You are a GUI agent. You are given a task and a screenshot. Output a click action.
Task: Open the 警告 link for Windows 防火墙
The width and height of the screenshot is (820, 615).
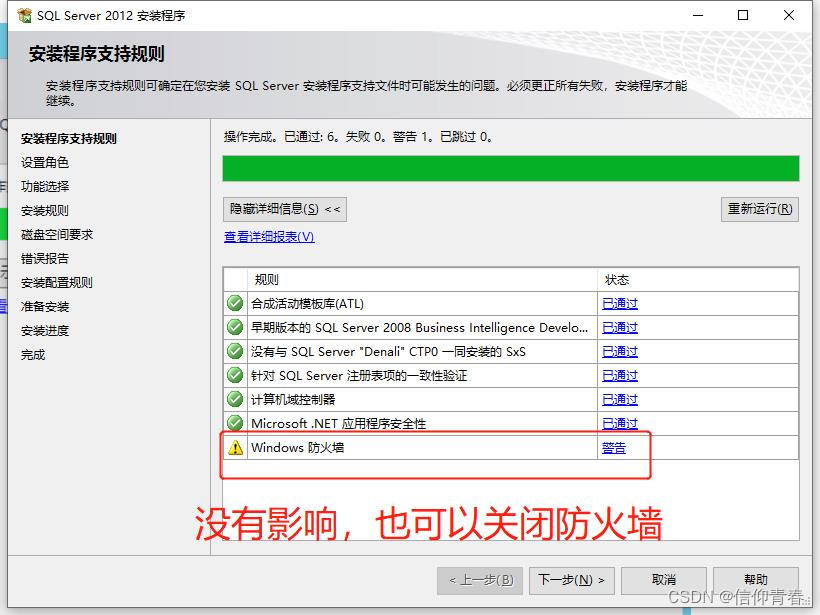(x=613, y=448)
